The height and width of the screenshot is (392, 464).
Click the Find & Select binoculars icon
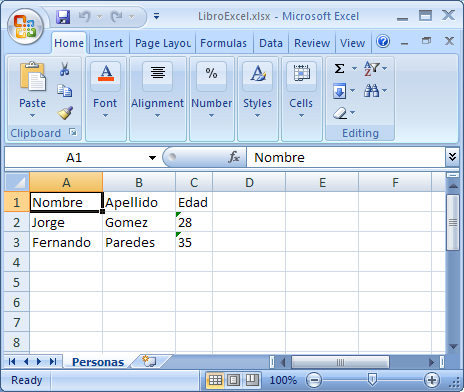coord(371,91)
